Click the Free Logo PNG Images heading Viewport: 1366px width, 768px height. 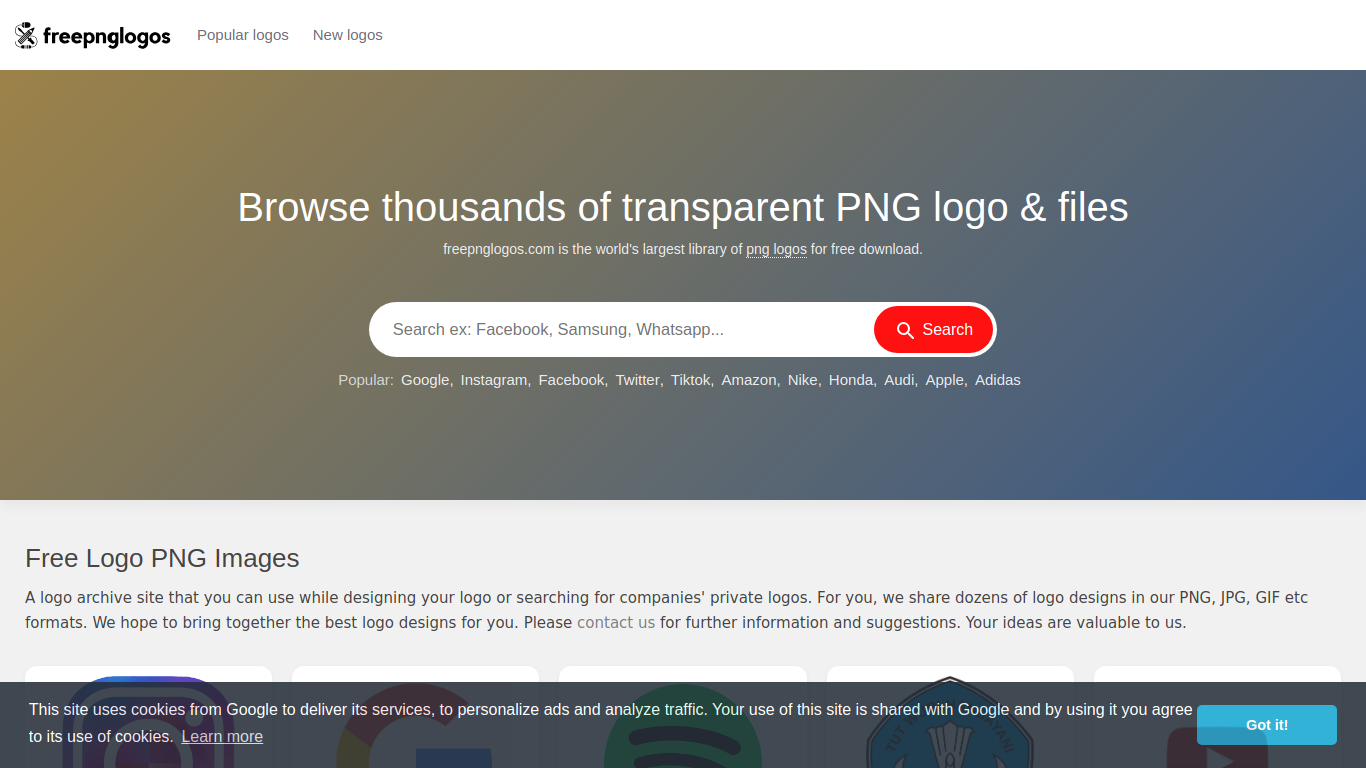[x=162, y=558]
